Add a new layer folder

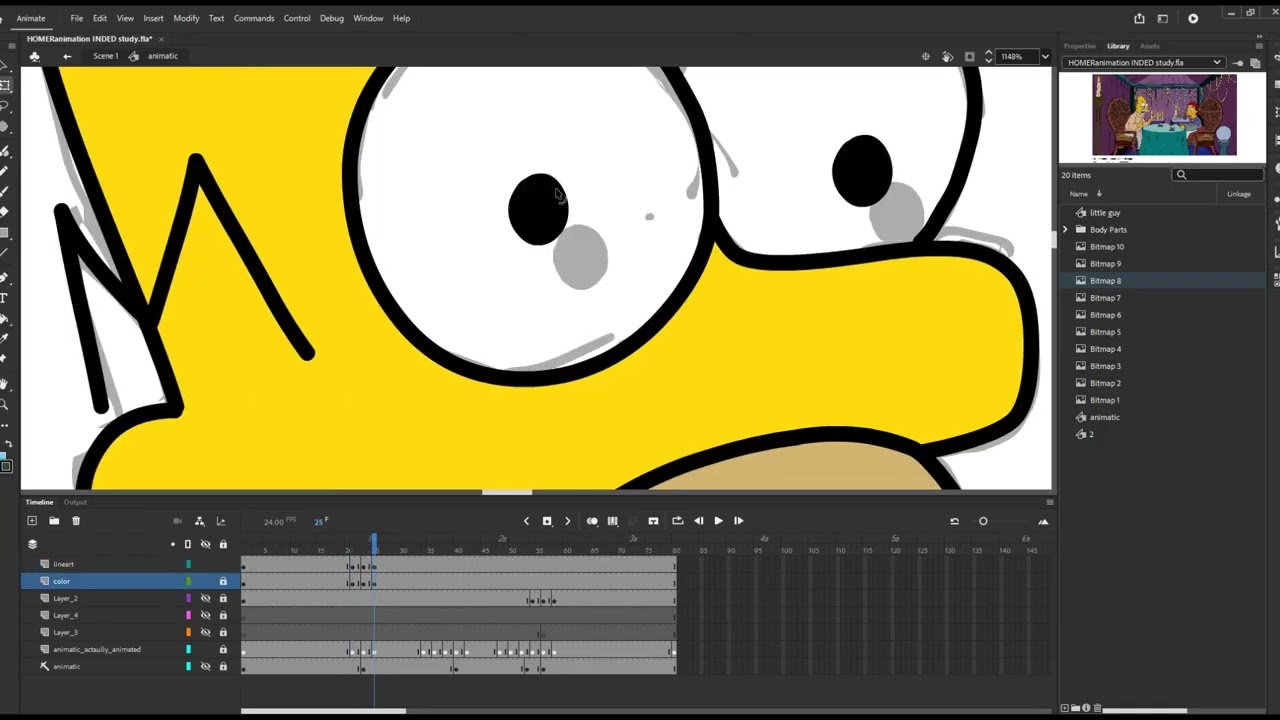click(54, 521)
